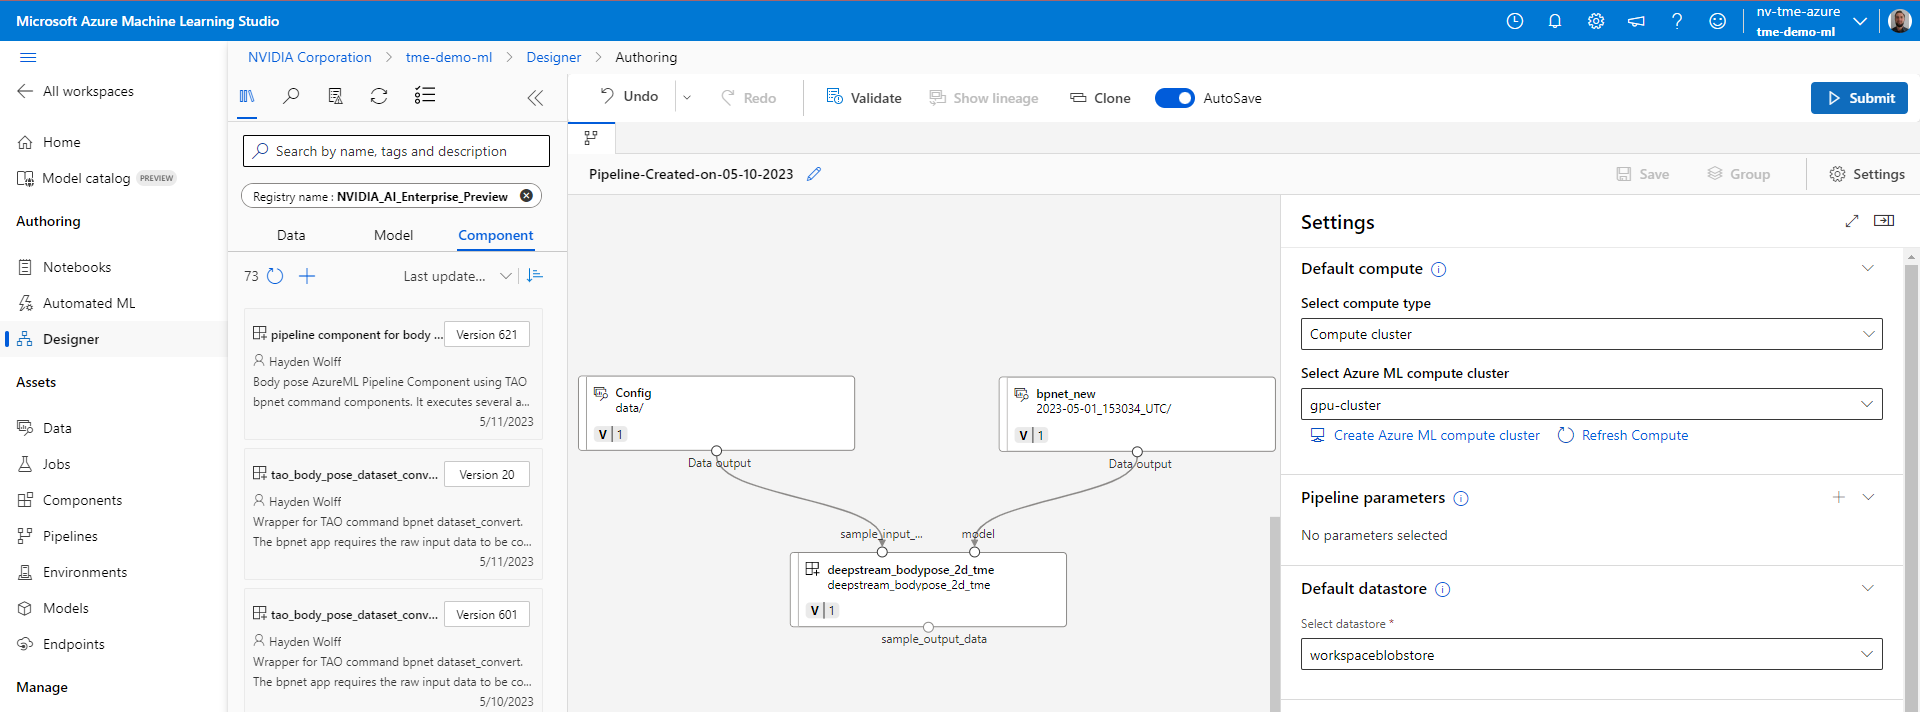
Task: Go back to All workspaces
Action: 75,91
